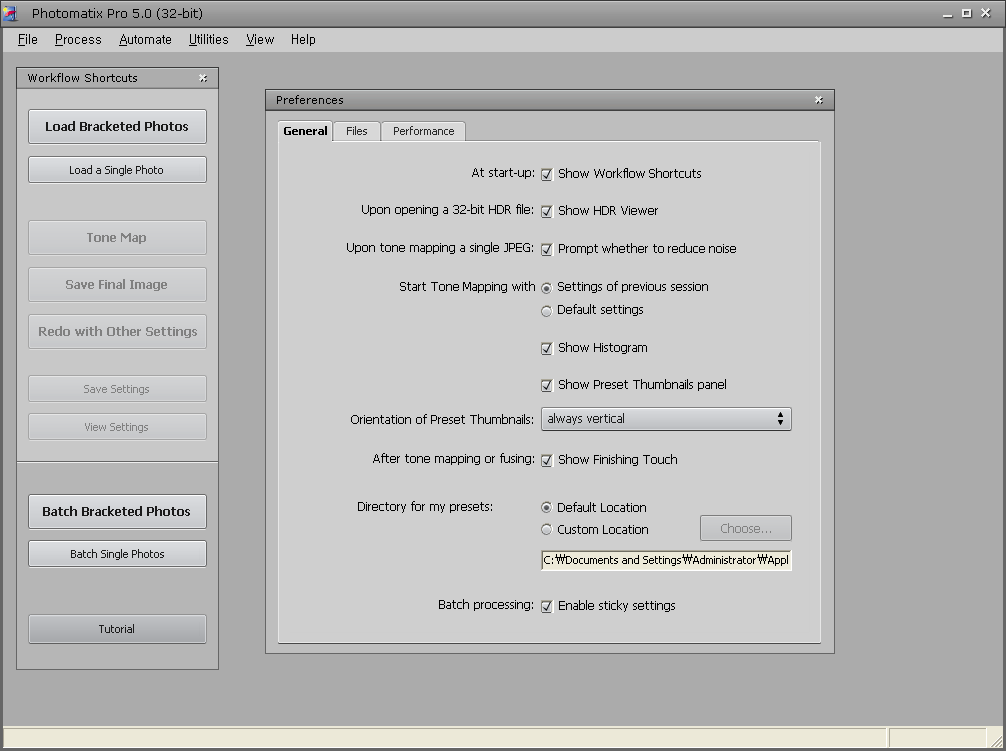Image resolution: width=1006 pixels, height=751 pixels.
Task: Toggle Show Preset Thumbnails panel checkbox
Action: (x=547, y=385)
